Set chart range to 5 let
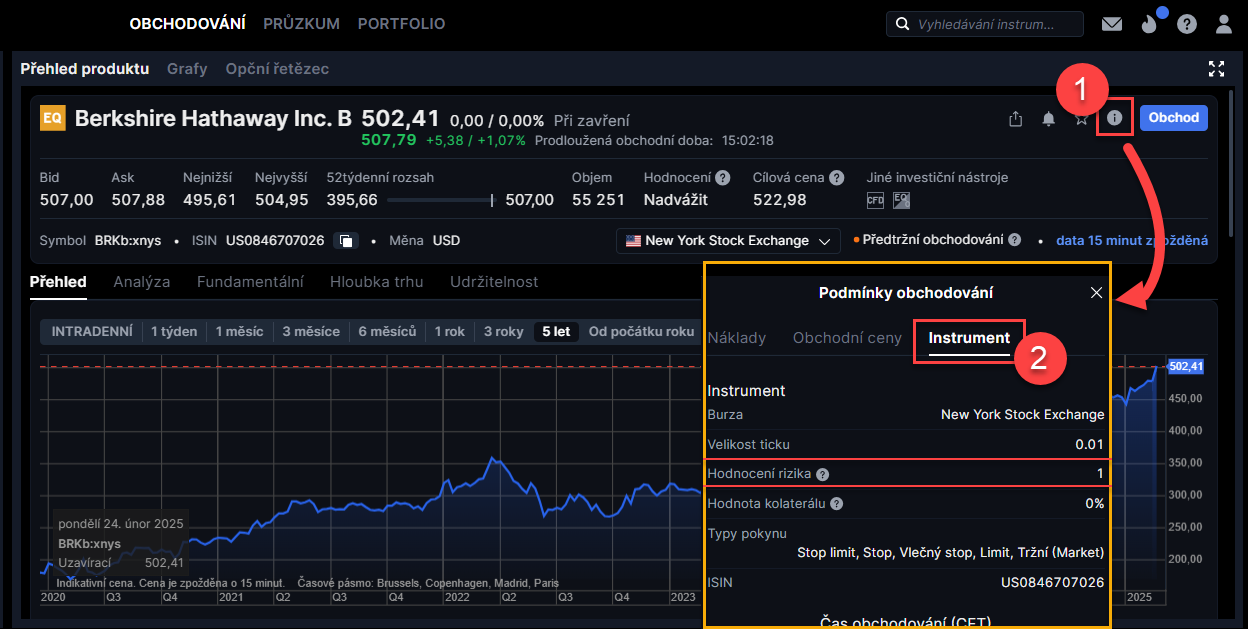 (557, 332)
